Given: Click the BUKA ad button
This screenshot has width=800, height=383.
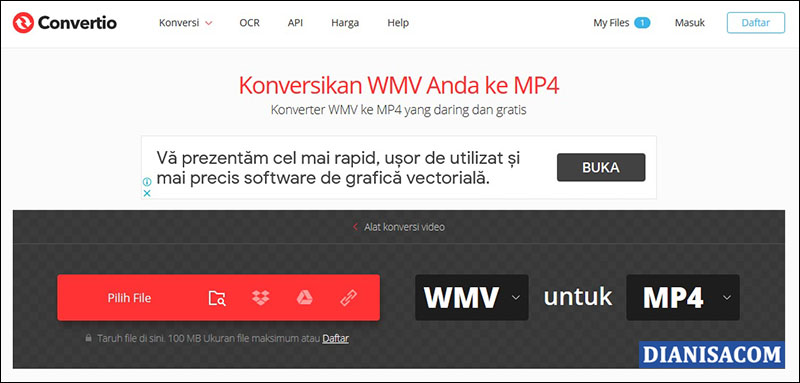Looking at the screenshot, I should click(601, 167).
